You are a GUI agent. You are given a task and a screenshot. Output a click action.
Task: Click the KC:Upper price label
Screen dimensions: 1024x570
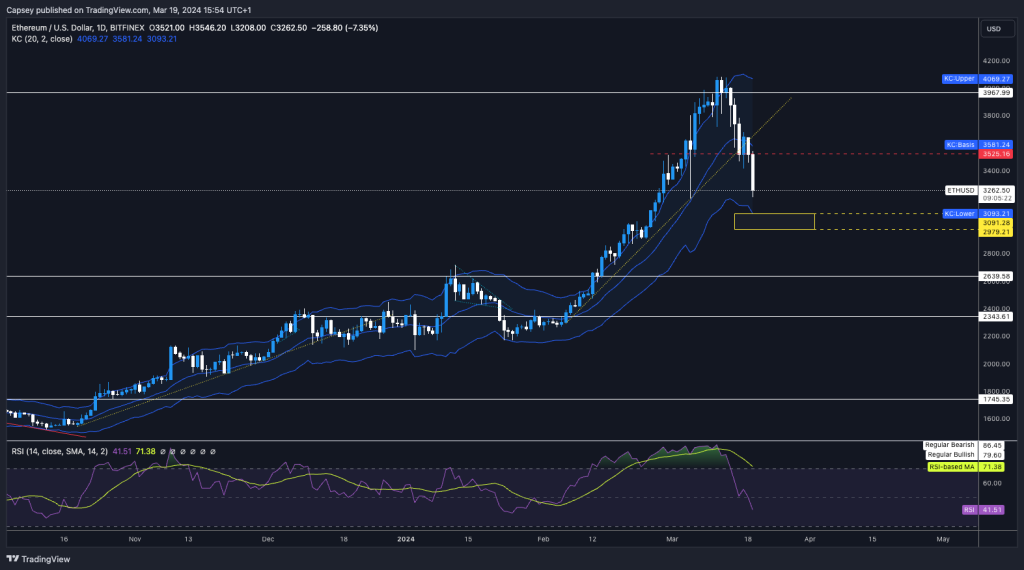tap(959, 78)
